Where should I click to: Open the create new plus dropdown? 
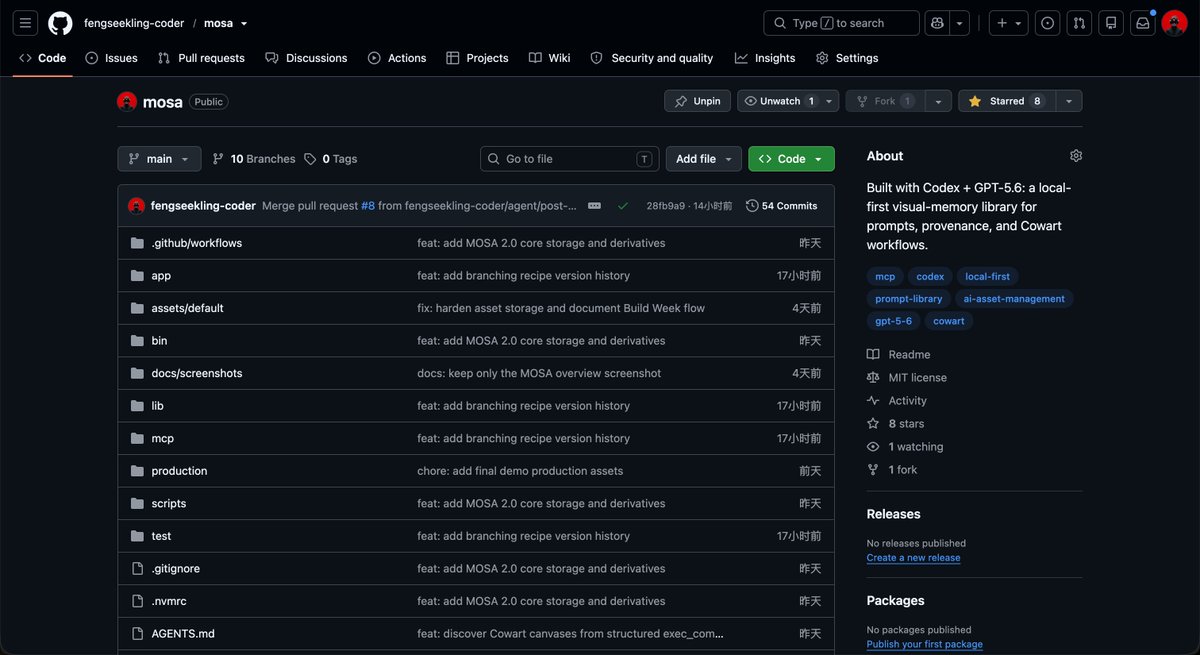(1009, 23)
